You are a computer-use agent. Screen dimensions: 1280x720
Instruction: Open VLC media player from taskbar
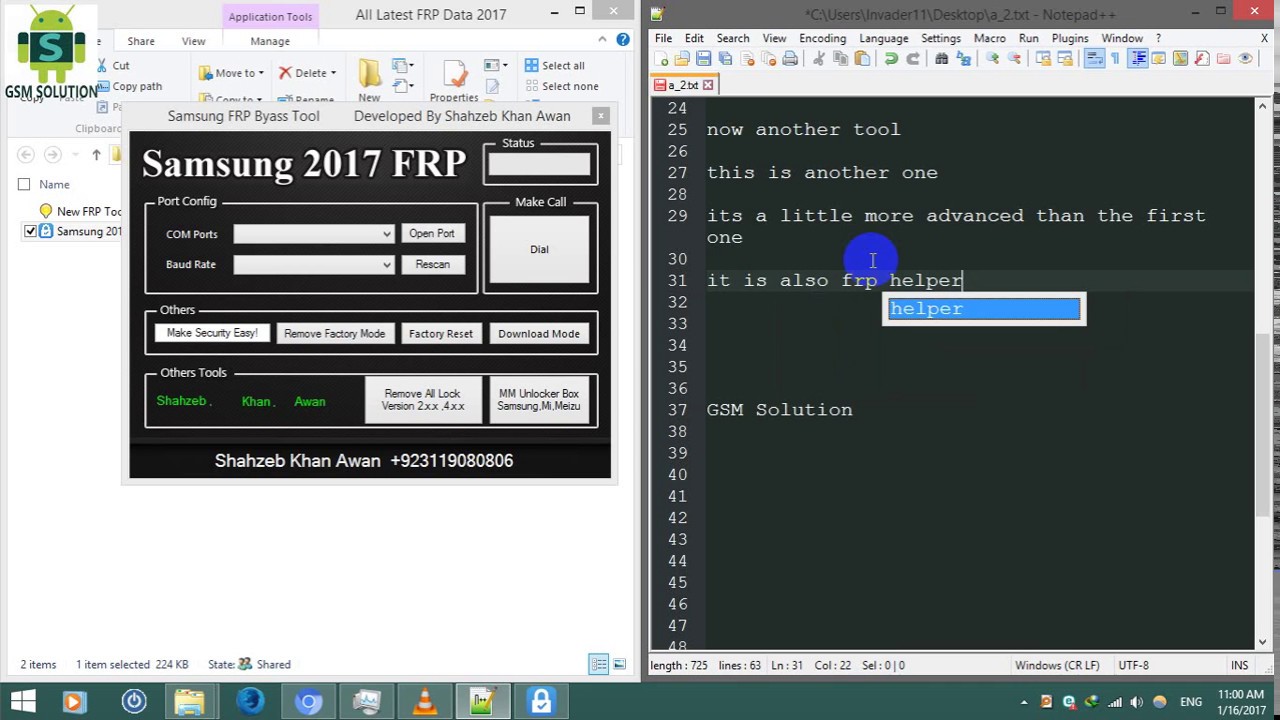click(425, 701)
